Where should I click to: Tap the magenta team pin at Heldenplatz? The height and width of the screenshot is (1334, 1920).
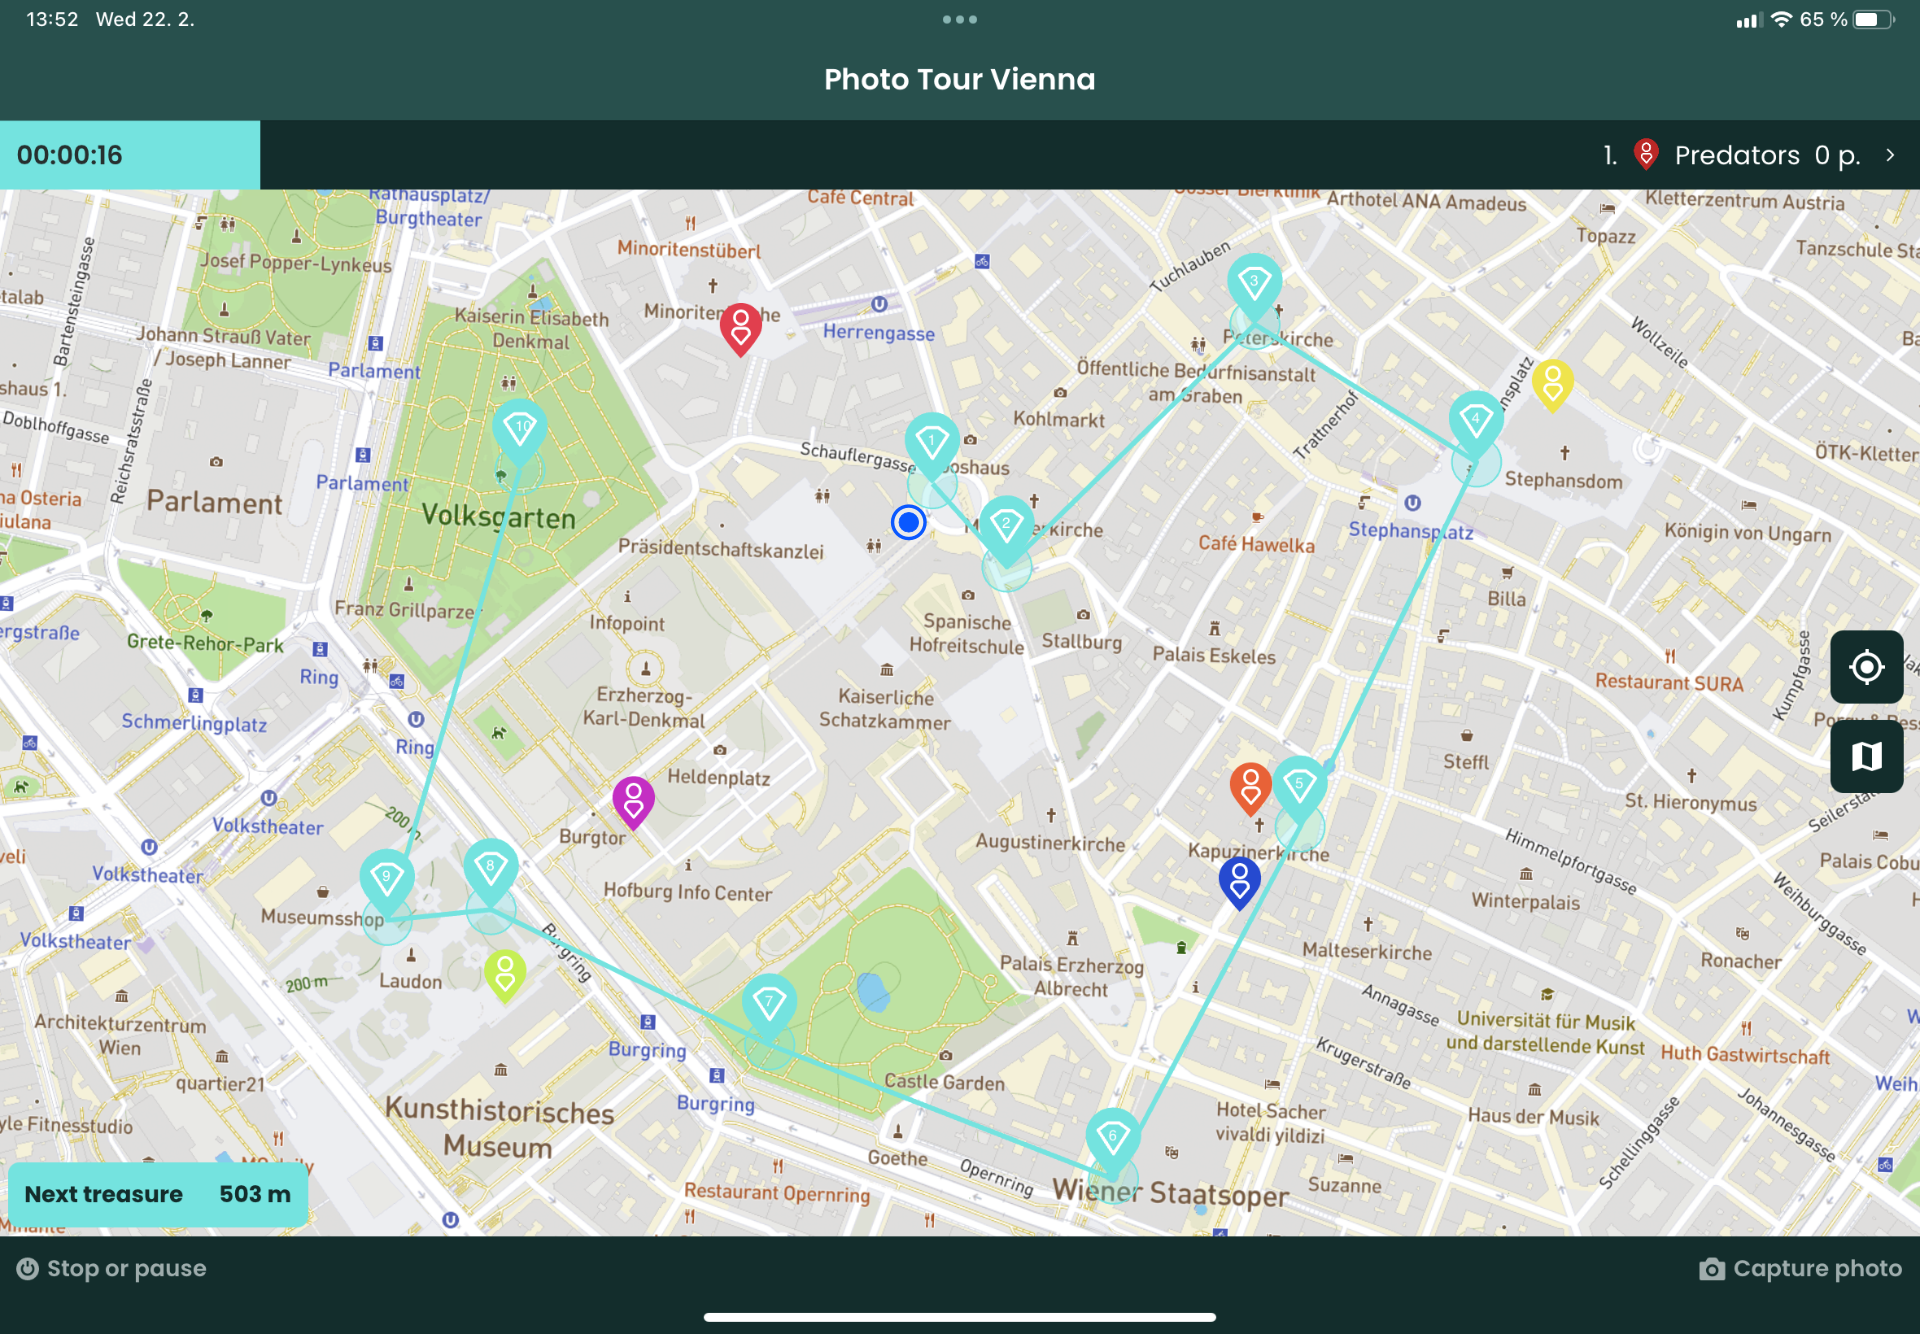pyautogui.click(x=633, y=800)
